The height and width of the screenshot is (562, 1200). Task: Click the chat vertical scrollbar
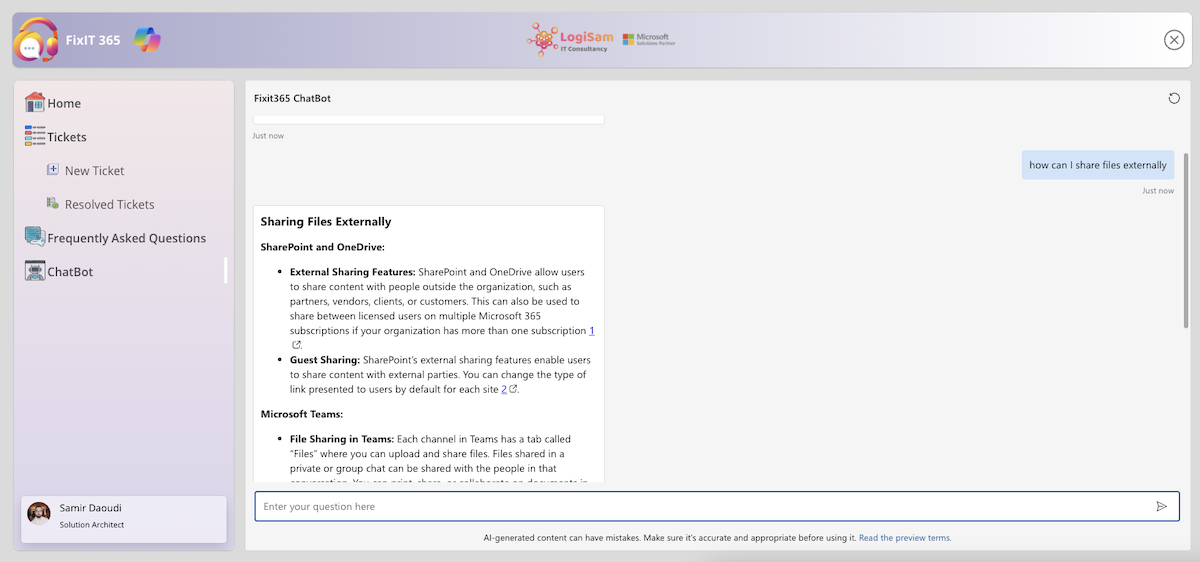point(1186,240)
